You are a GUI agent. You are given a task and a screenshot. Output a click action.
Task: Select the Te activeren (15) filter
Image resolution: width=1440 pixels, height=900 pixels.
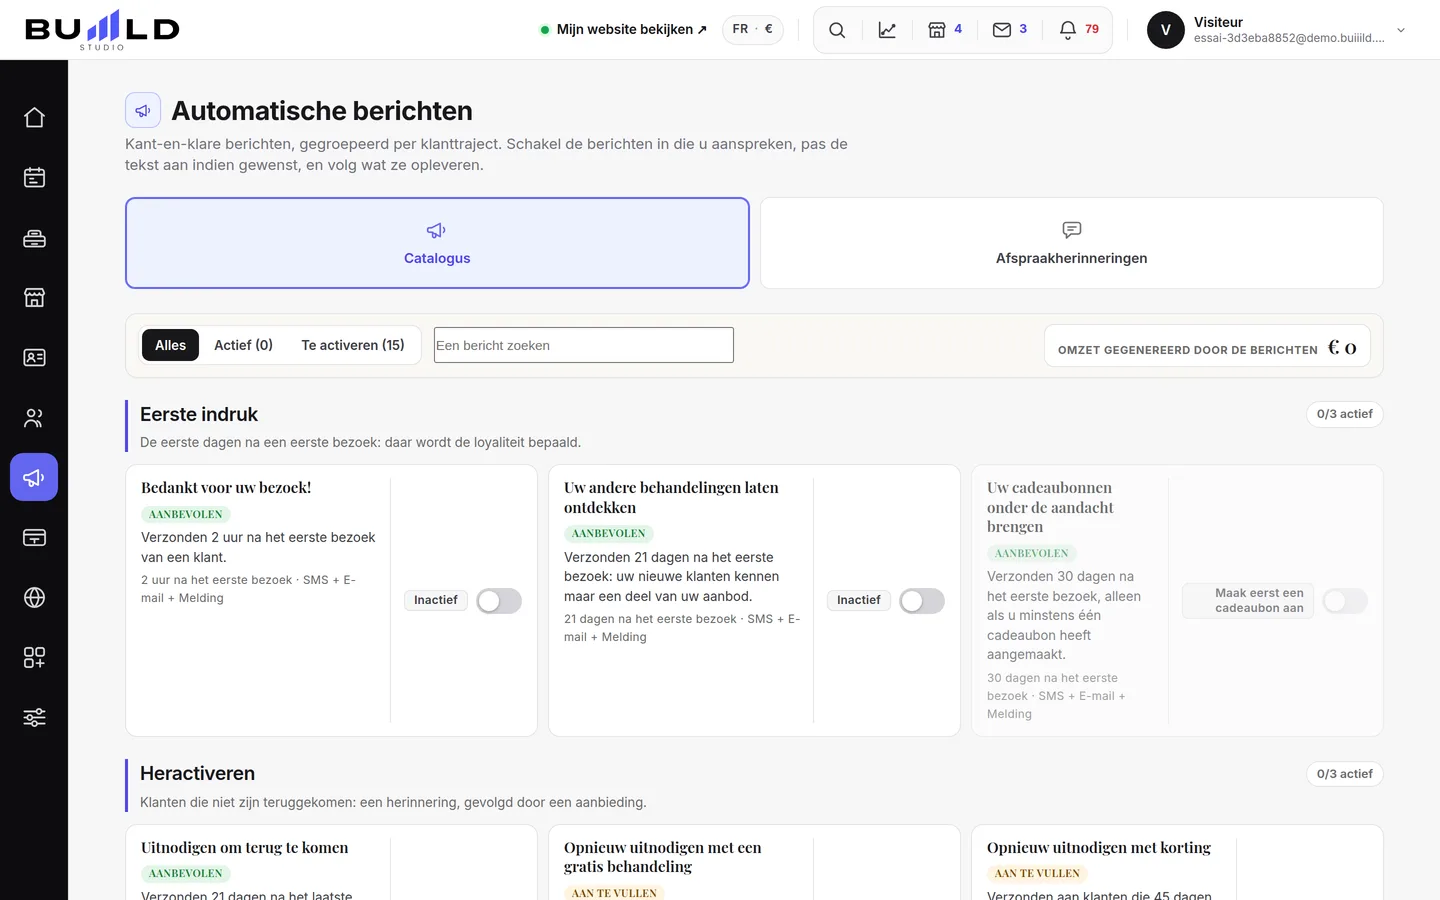pos(353,345)
